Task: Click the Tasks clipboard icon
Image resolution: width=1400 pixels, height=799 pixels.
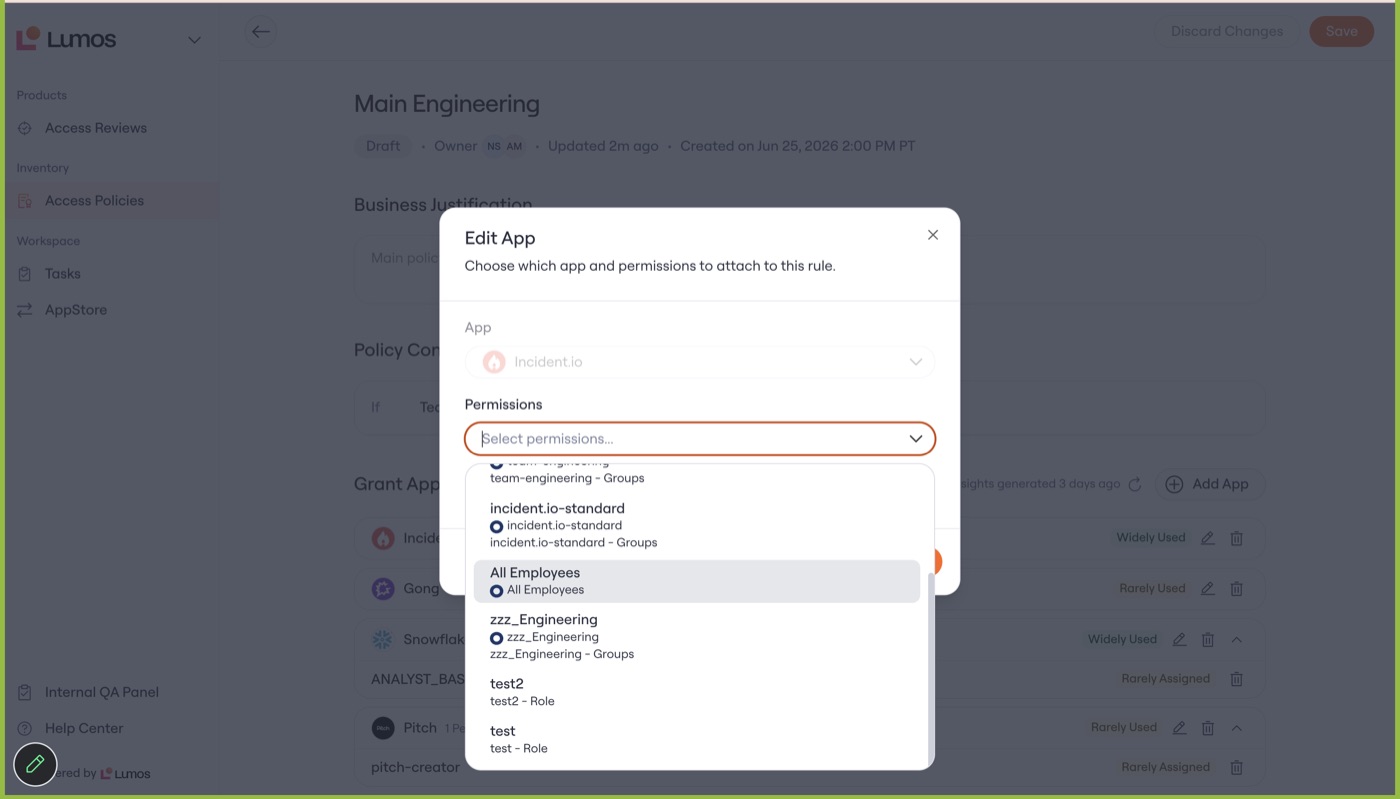Action: point(25,274)
